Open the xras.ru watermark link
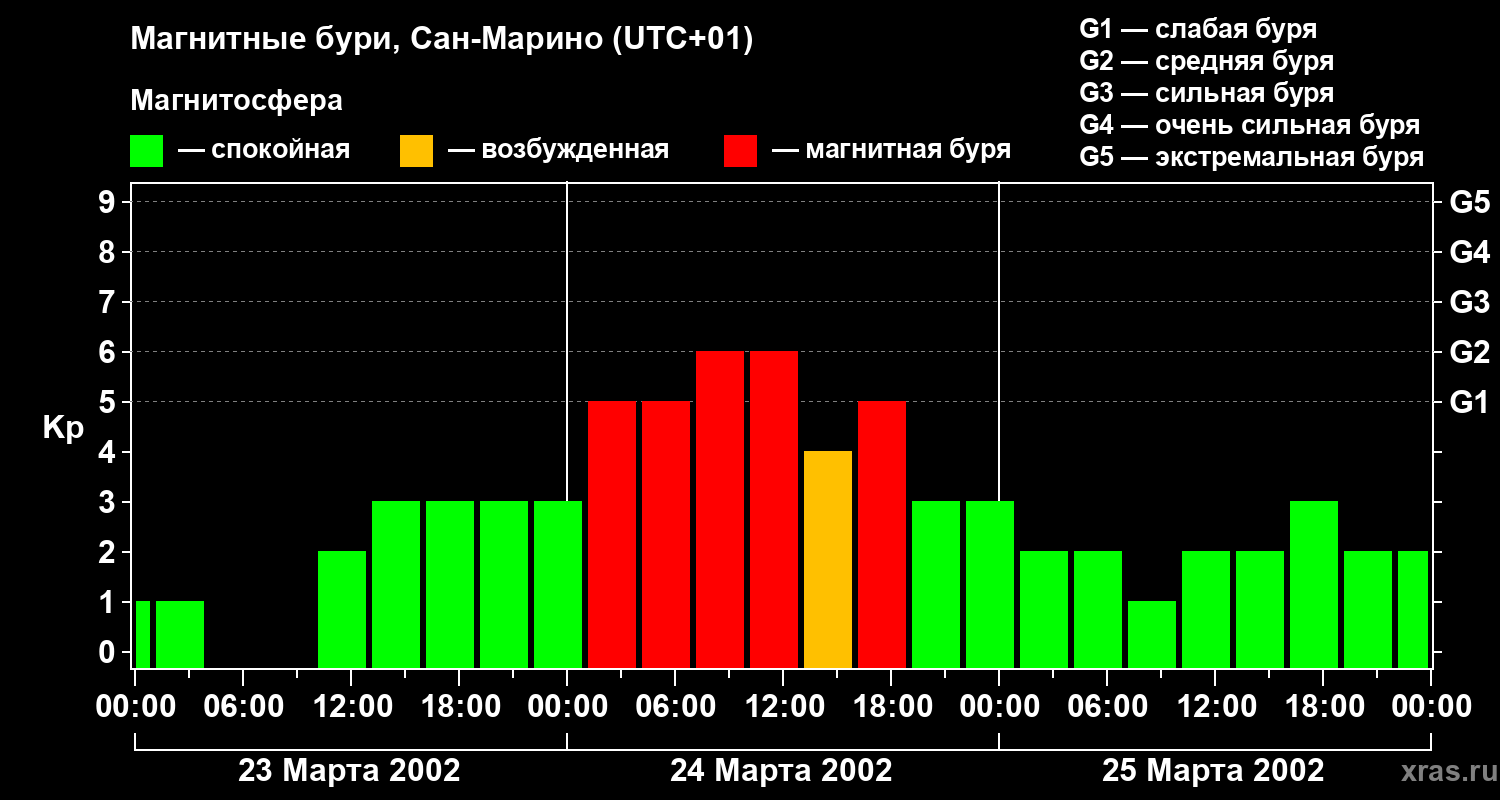The height and width of the screenshot is (800, 1500). [x=1446, y=772]
